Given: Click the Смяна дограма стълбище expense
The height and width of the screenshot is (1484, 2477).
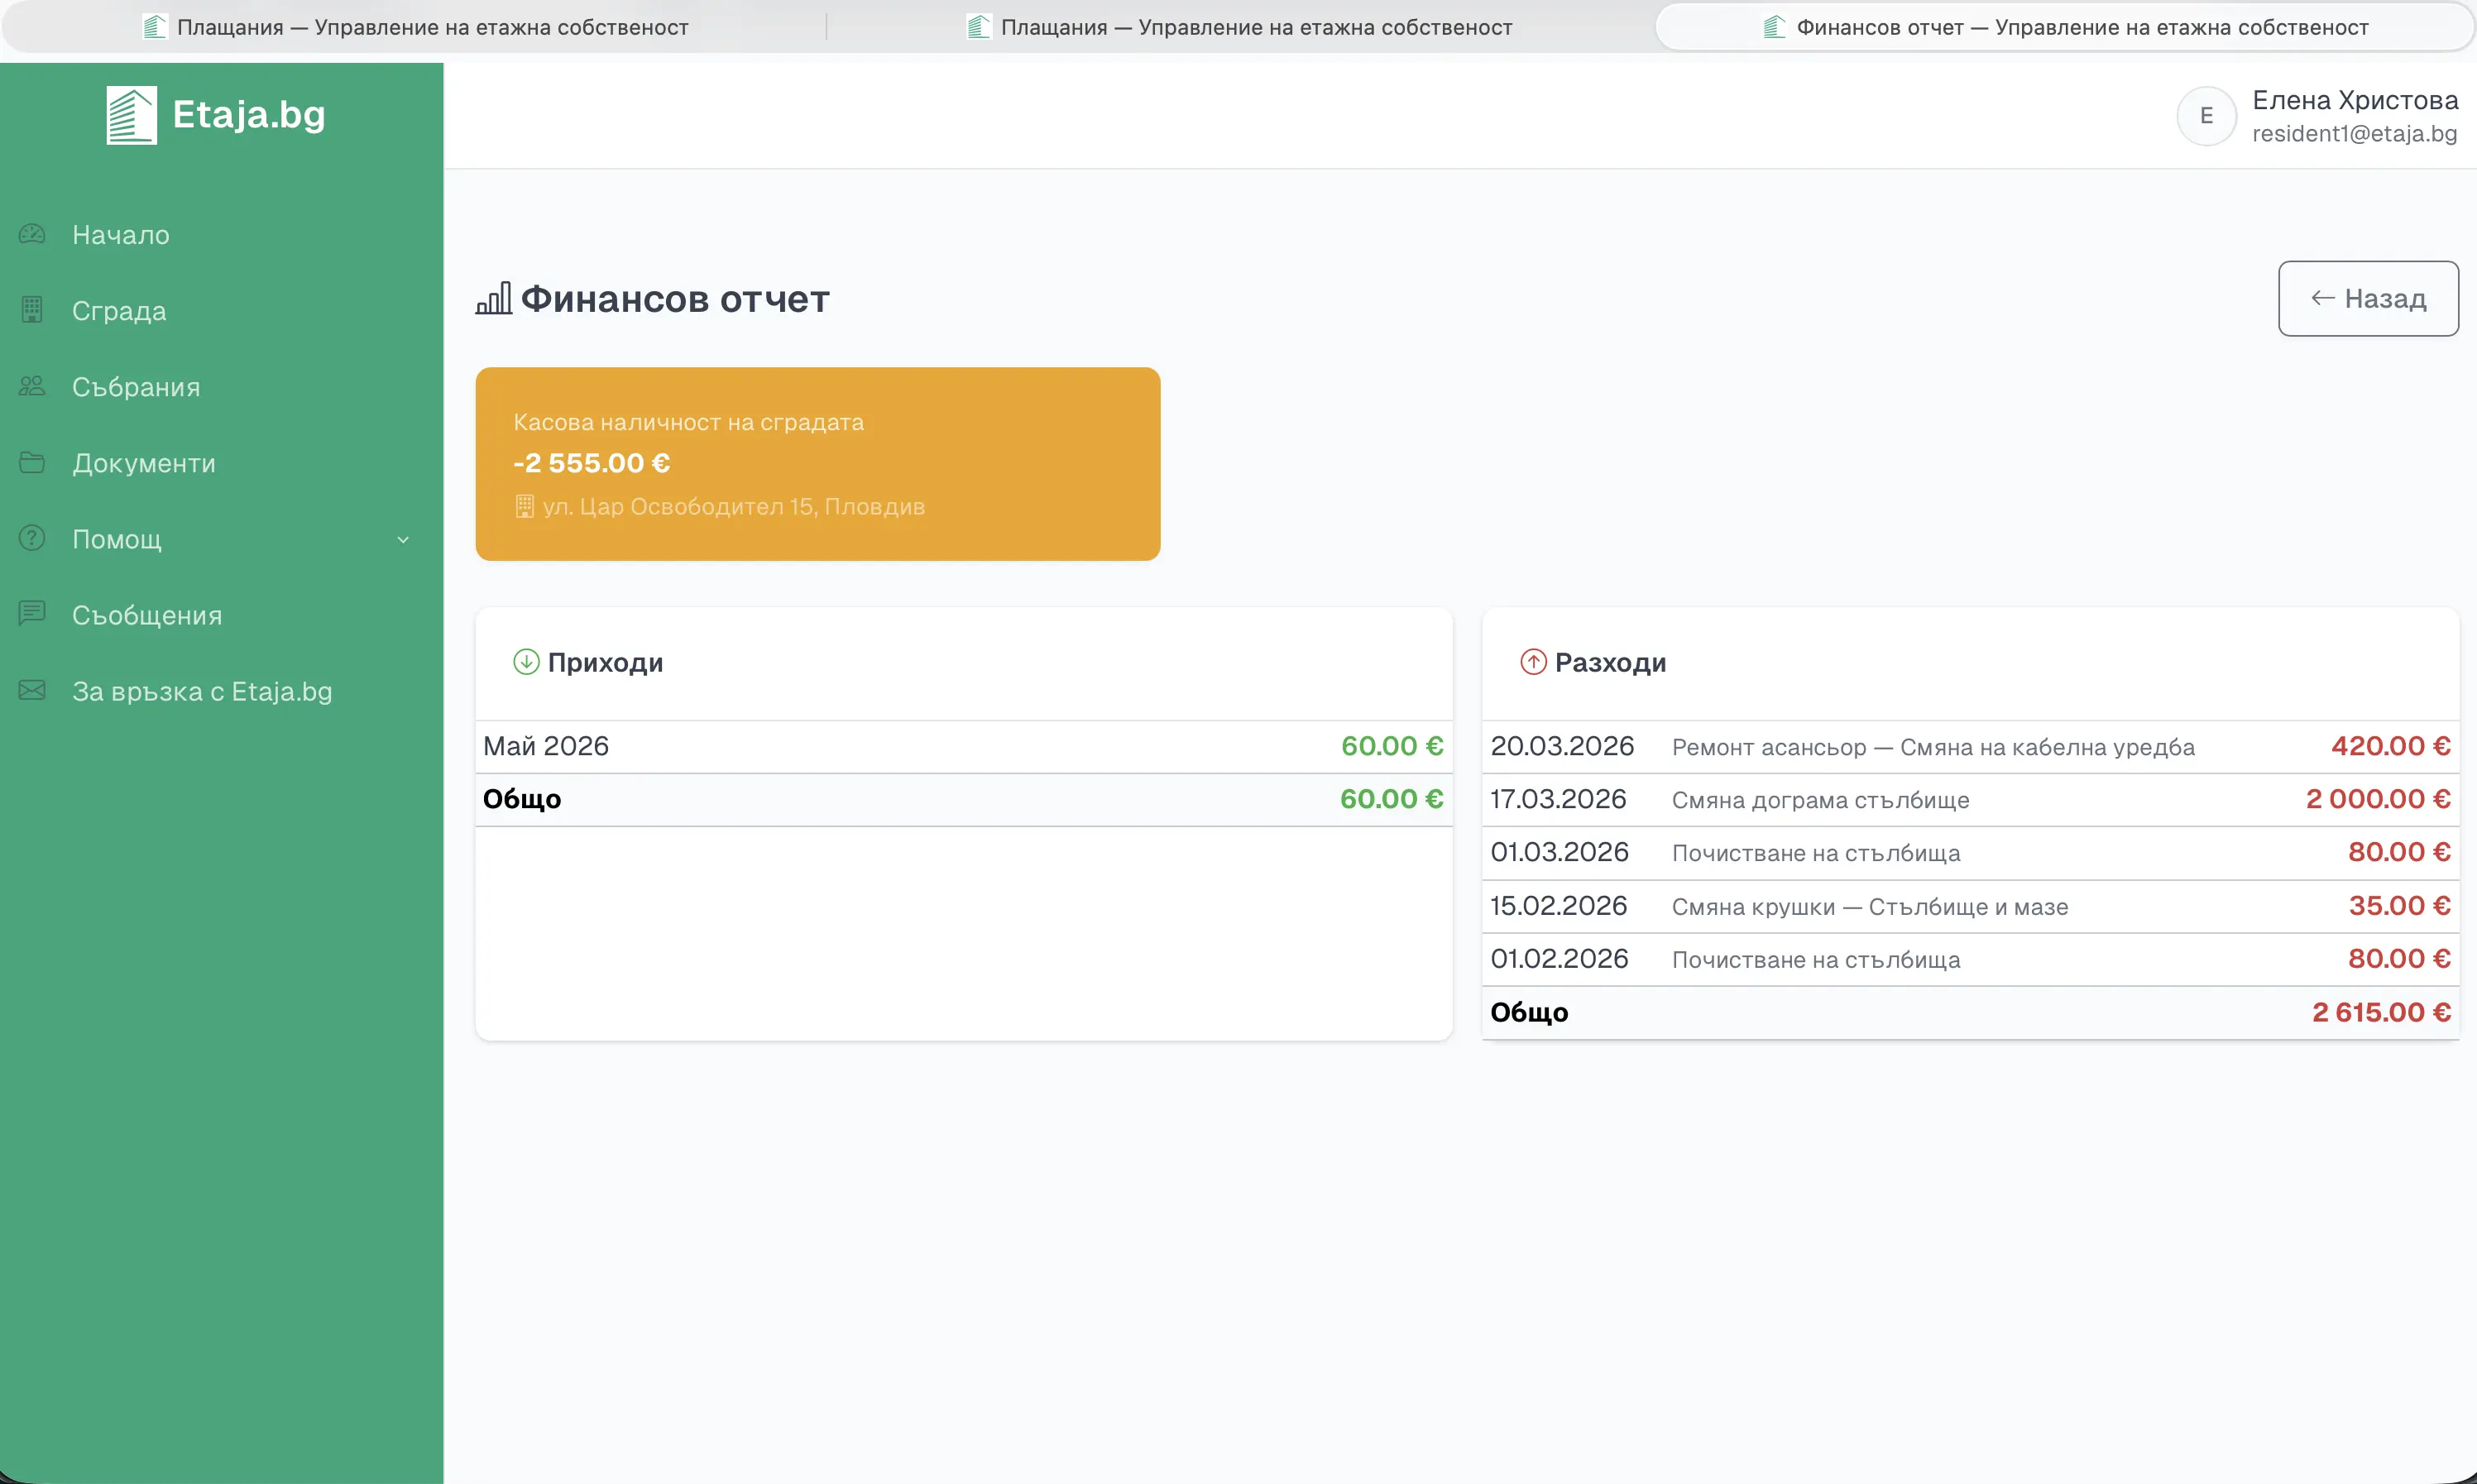Looking at the screenshot, I should click(x=1820, y=800).
